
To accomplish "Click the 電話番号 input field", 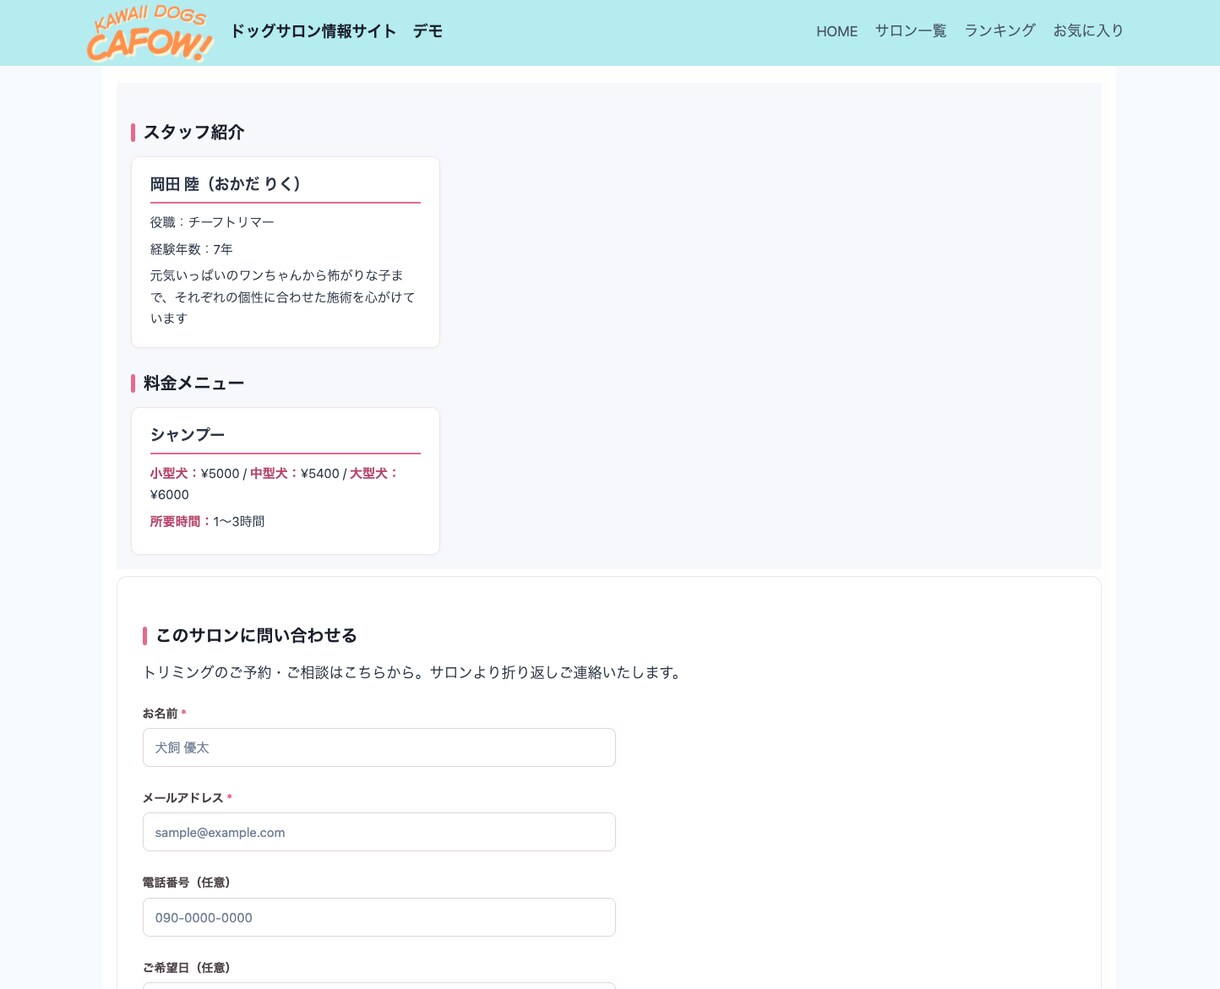I will (x=379, y=917).
